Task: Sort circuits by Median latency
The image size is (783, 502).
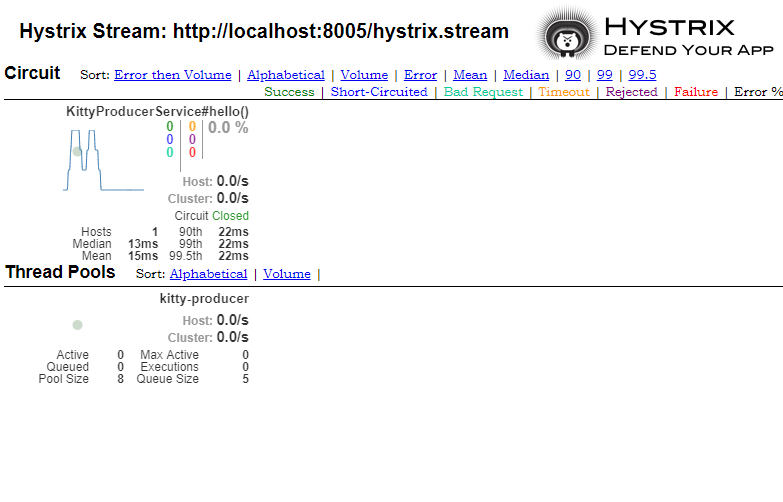Action: pyautogui.click(x=526, y=75)
